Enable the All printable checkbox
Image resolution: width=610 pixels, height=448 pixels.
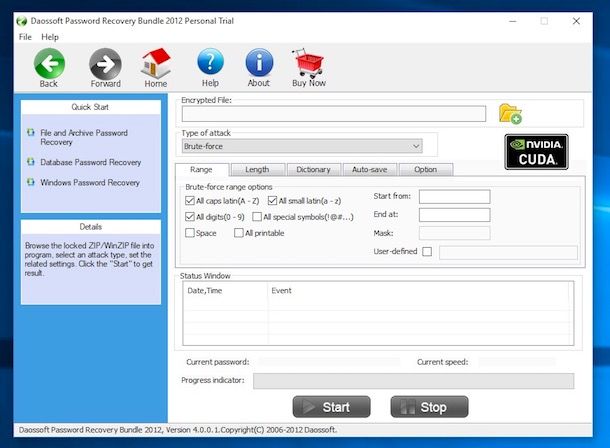pyautogui.click(x=238, y=233)
